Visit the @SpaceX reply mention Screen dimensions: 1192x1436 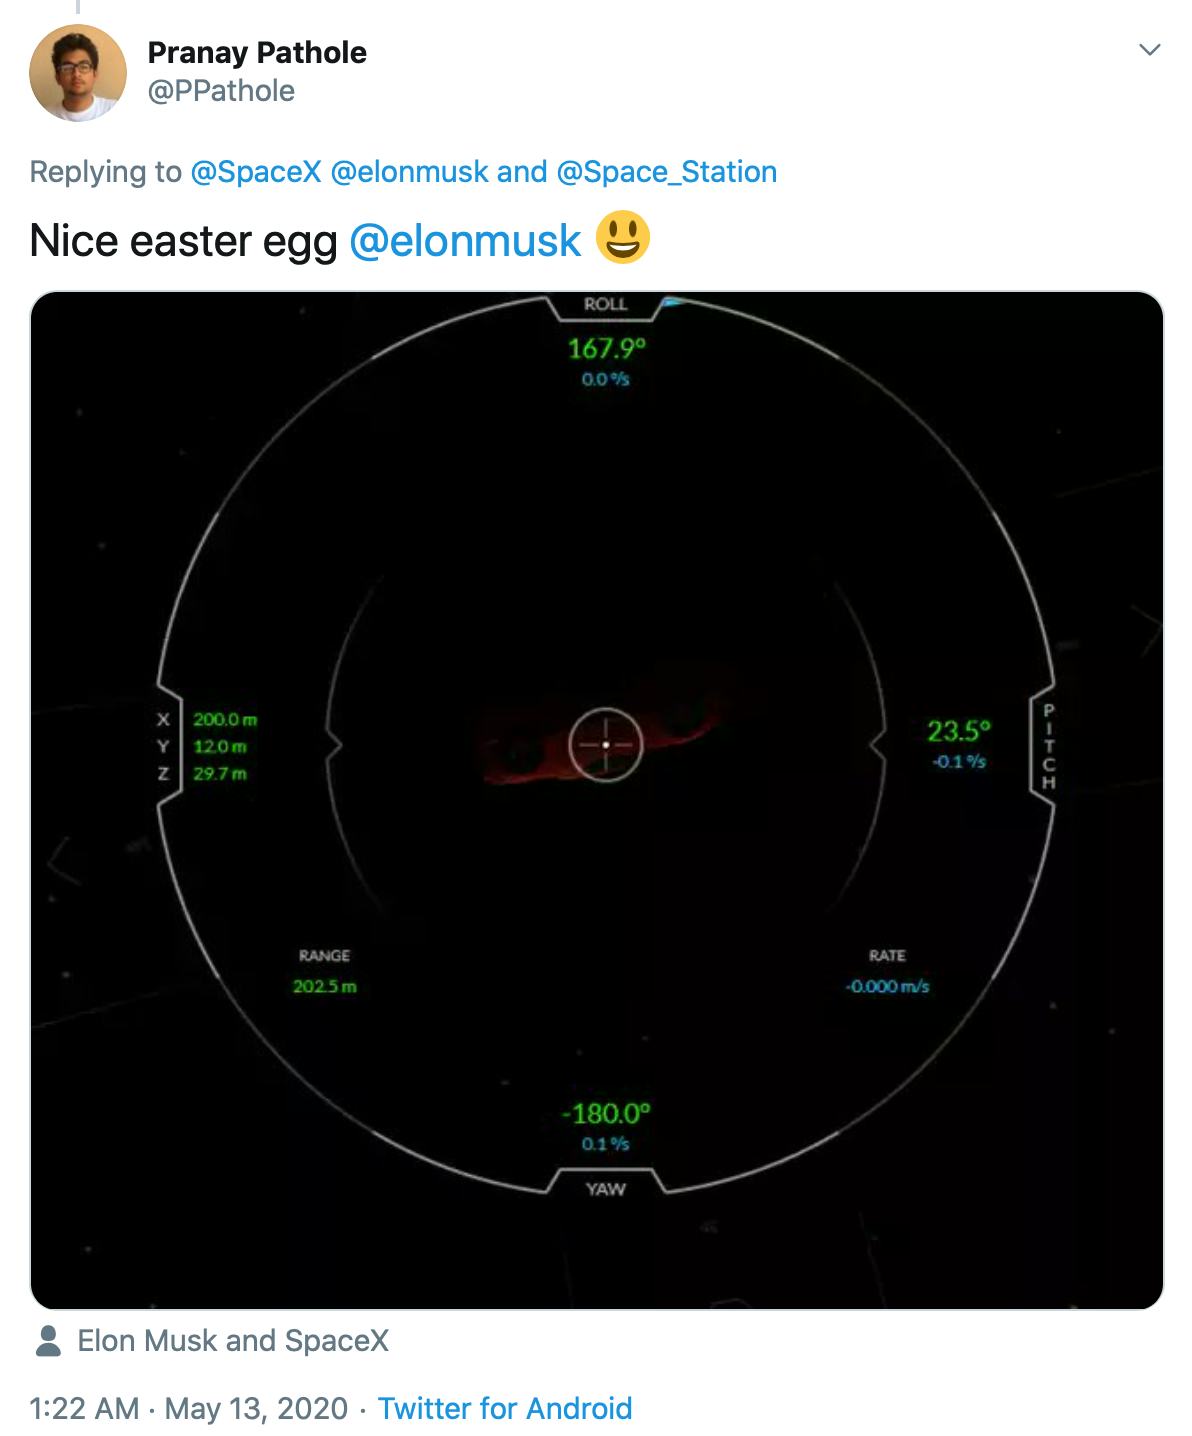coord(256,172)
